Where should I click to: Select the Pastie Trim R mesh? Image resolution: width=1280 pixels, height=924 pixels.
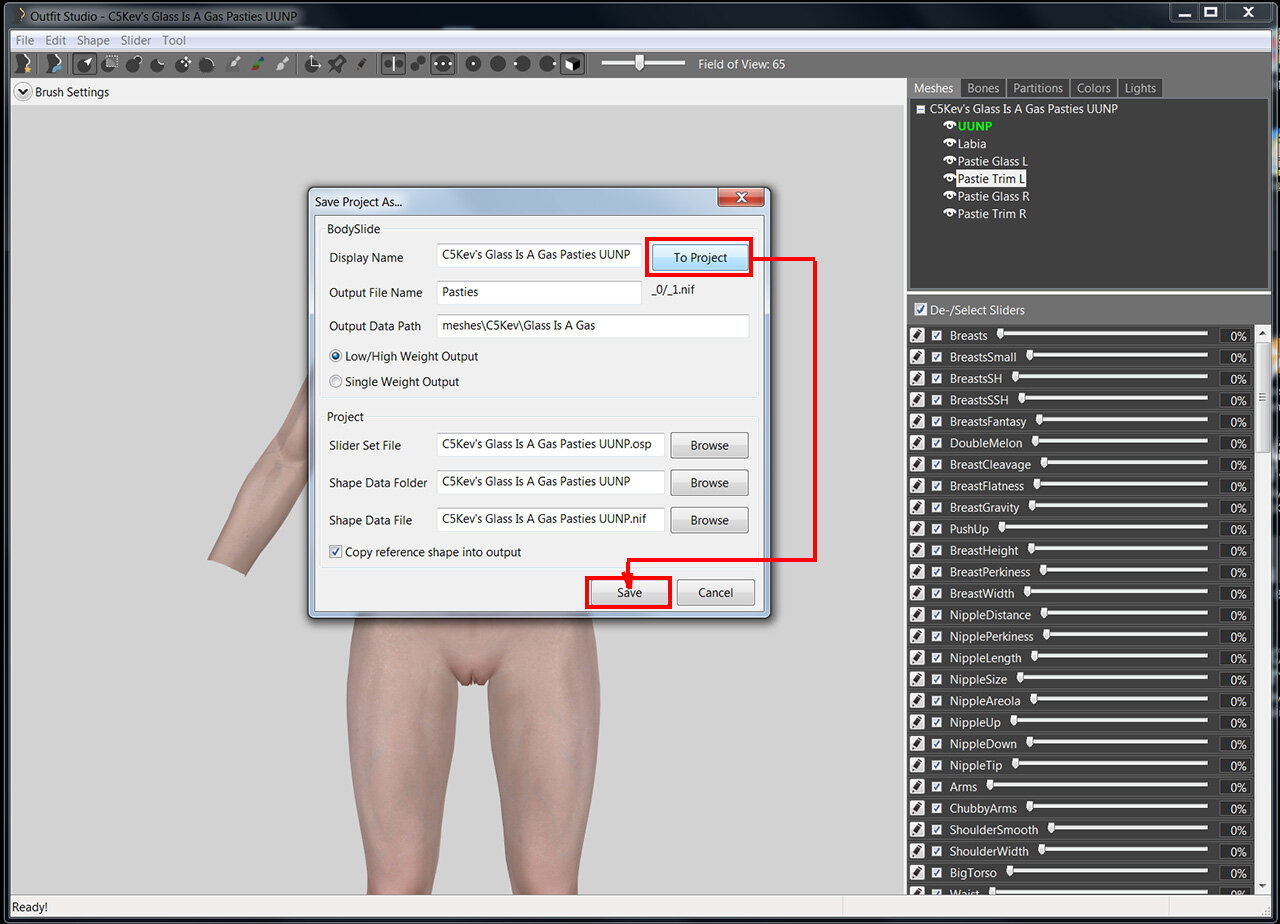[x=992, y=214]
